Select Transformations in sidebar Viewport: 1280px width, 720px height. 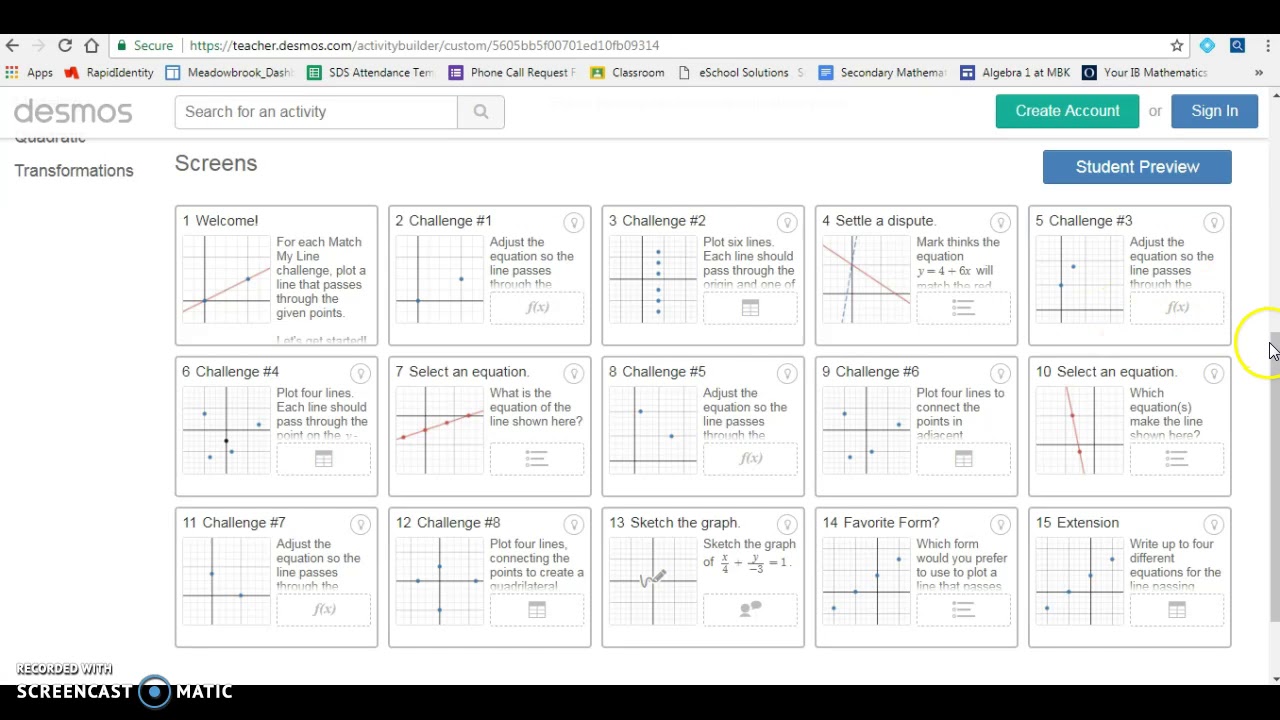pos(74,171)
